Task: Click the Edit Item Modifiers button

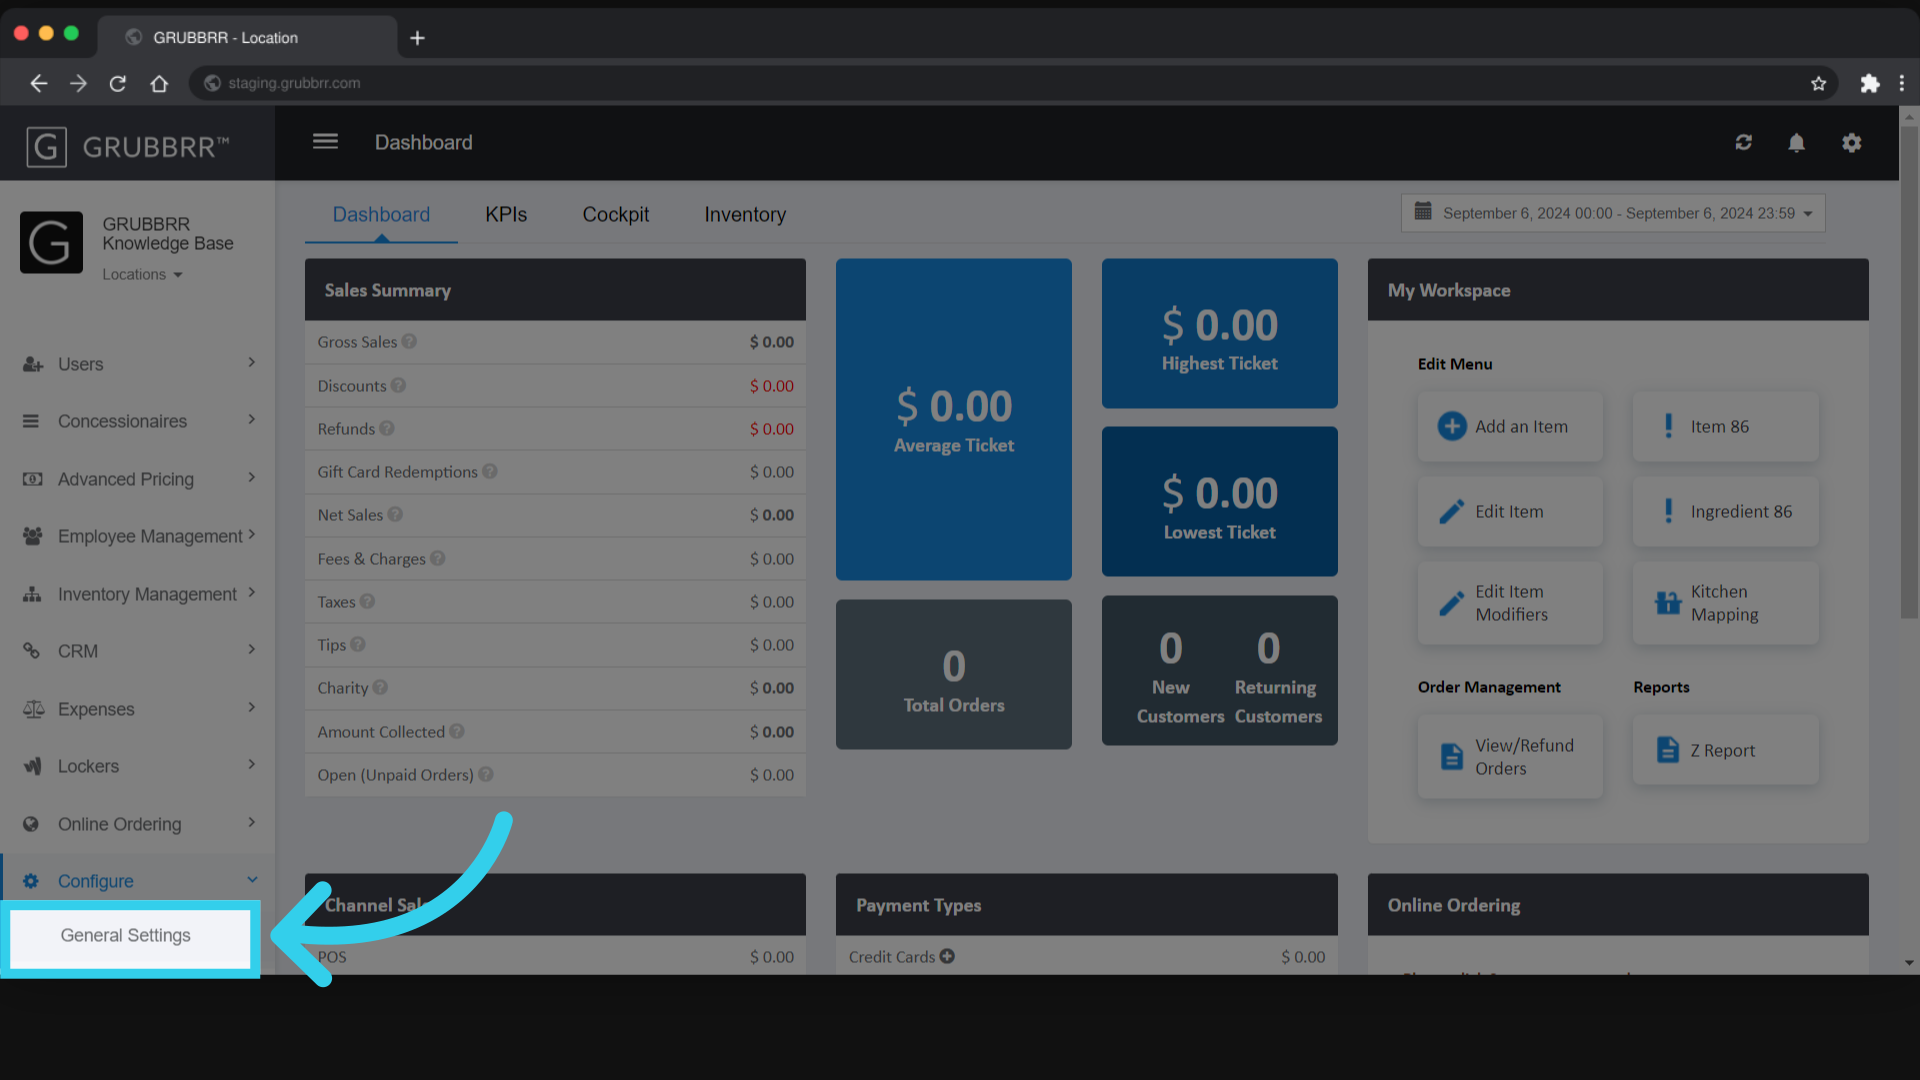Action: (x=1510, y=603)
